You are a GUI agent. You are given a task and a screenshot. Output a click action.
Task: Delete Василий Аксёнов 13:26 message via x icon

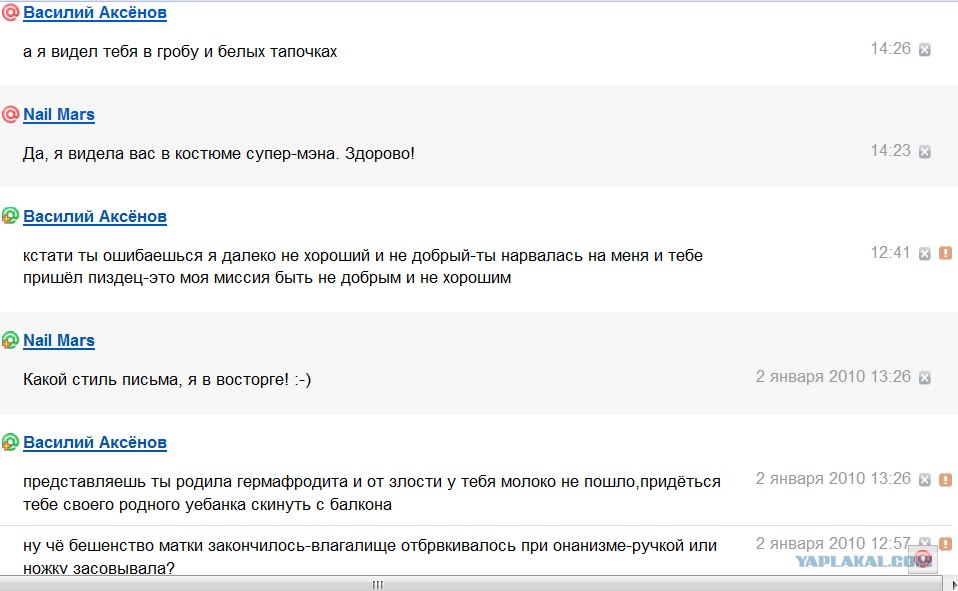pos(925,480)
